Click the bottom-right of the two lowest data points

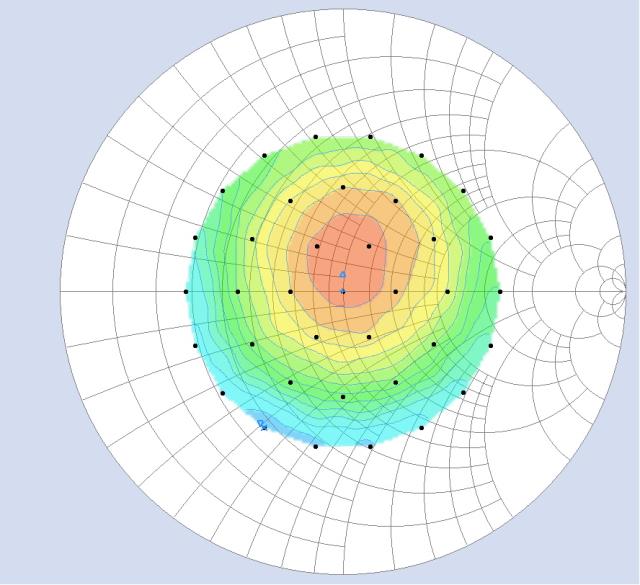370,446
